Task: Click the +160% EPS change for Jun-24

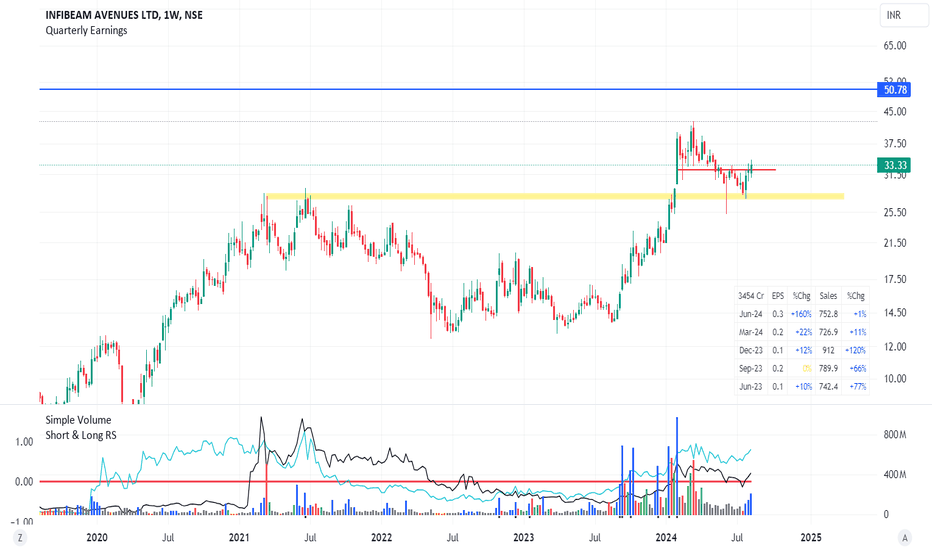Action: 801,314
